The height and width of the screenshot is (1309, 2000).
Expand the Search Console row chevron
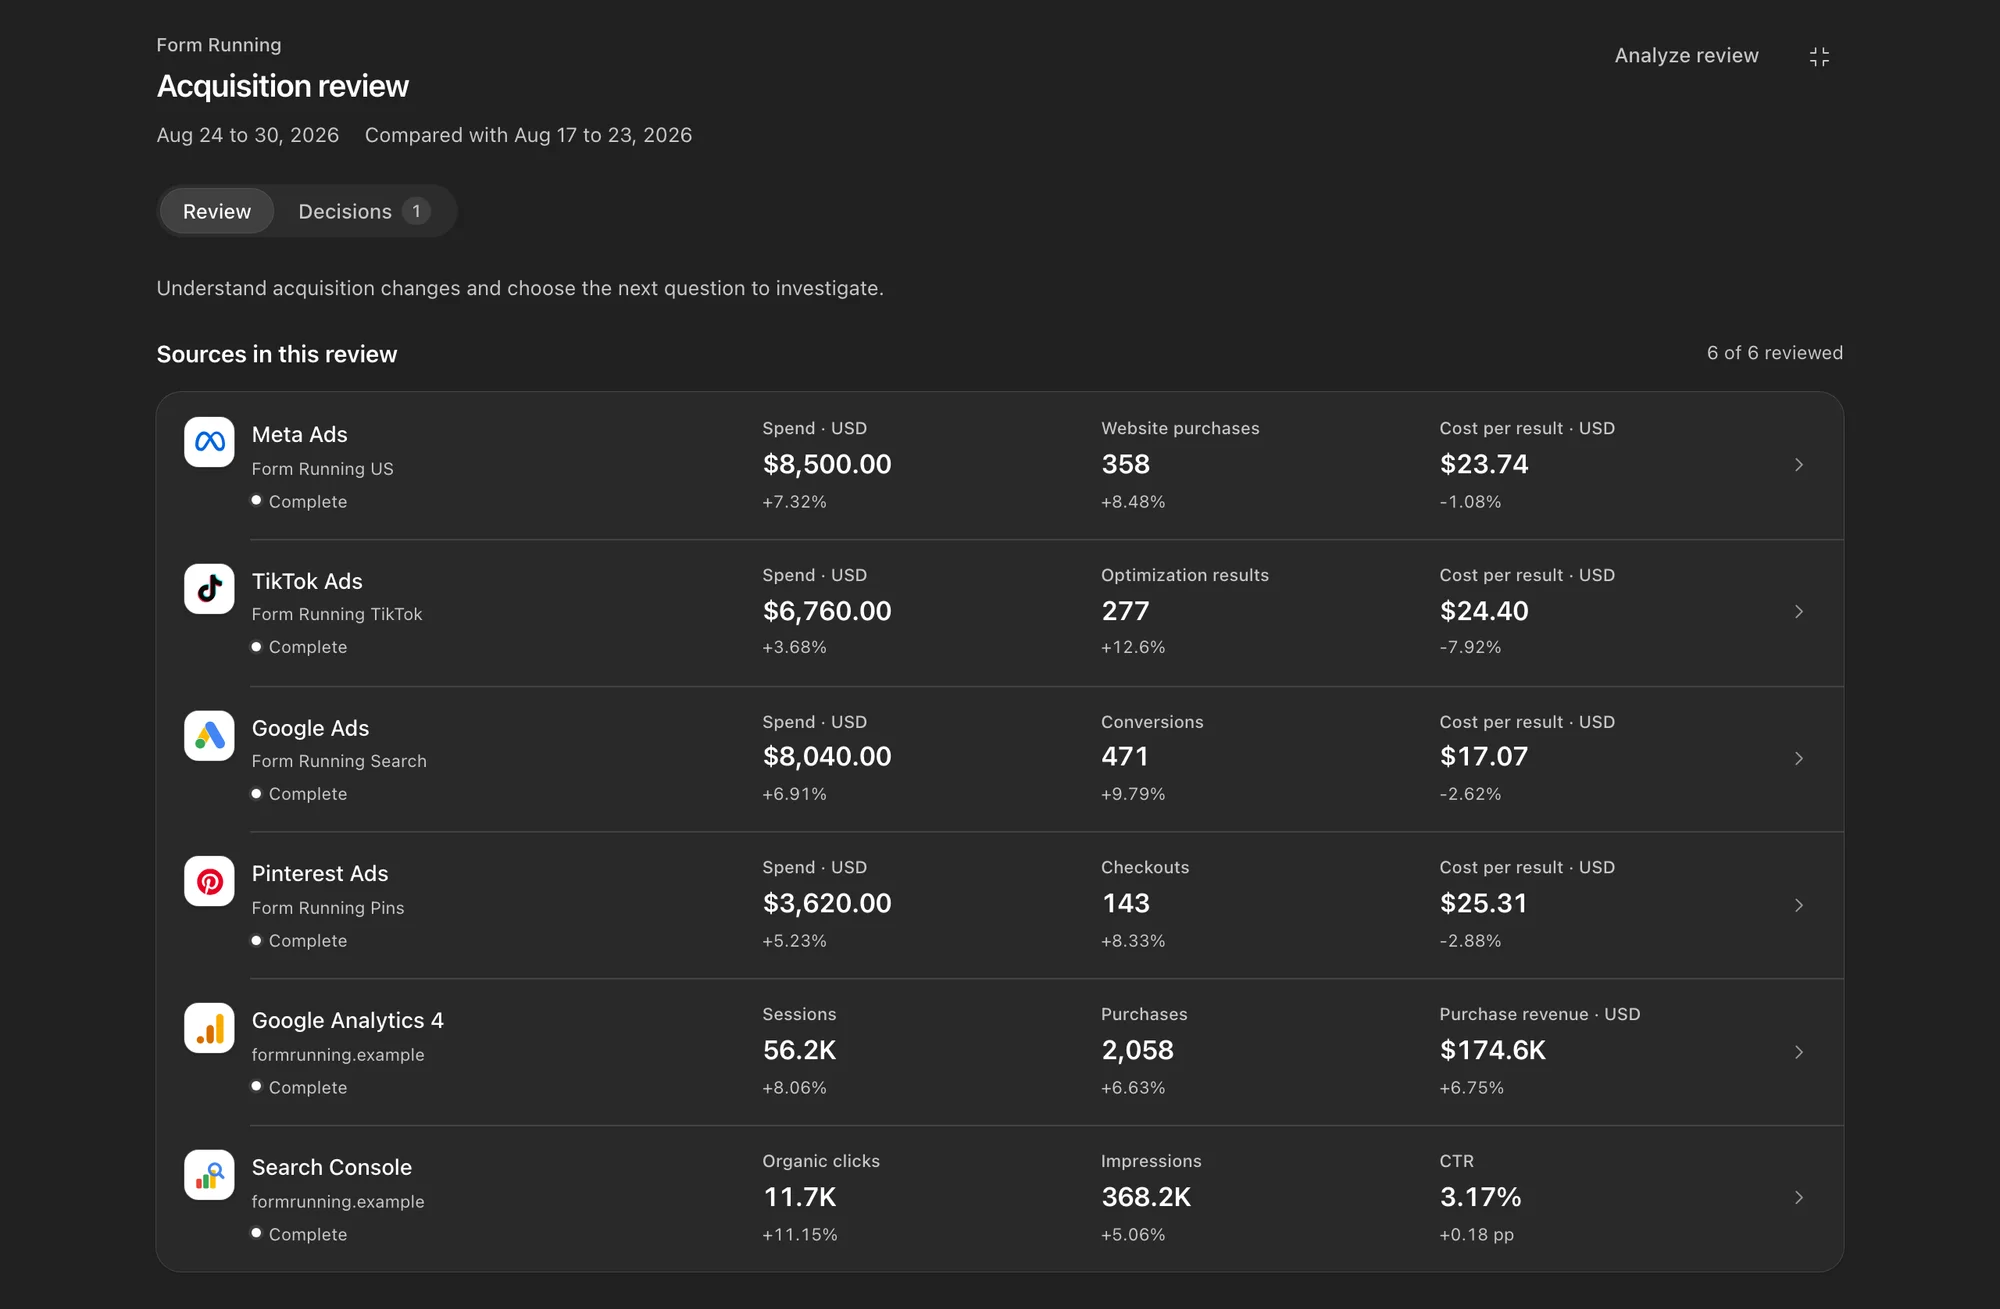(1798, 1198)
